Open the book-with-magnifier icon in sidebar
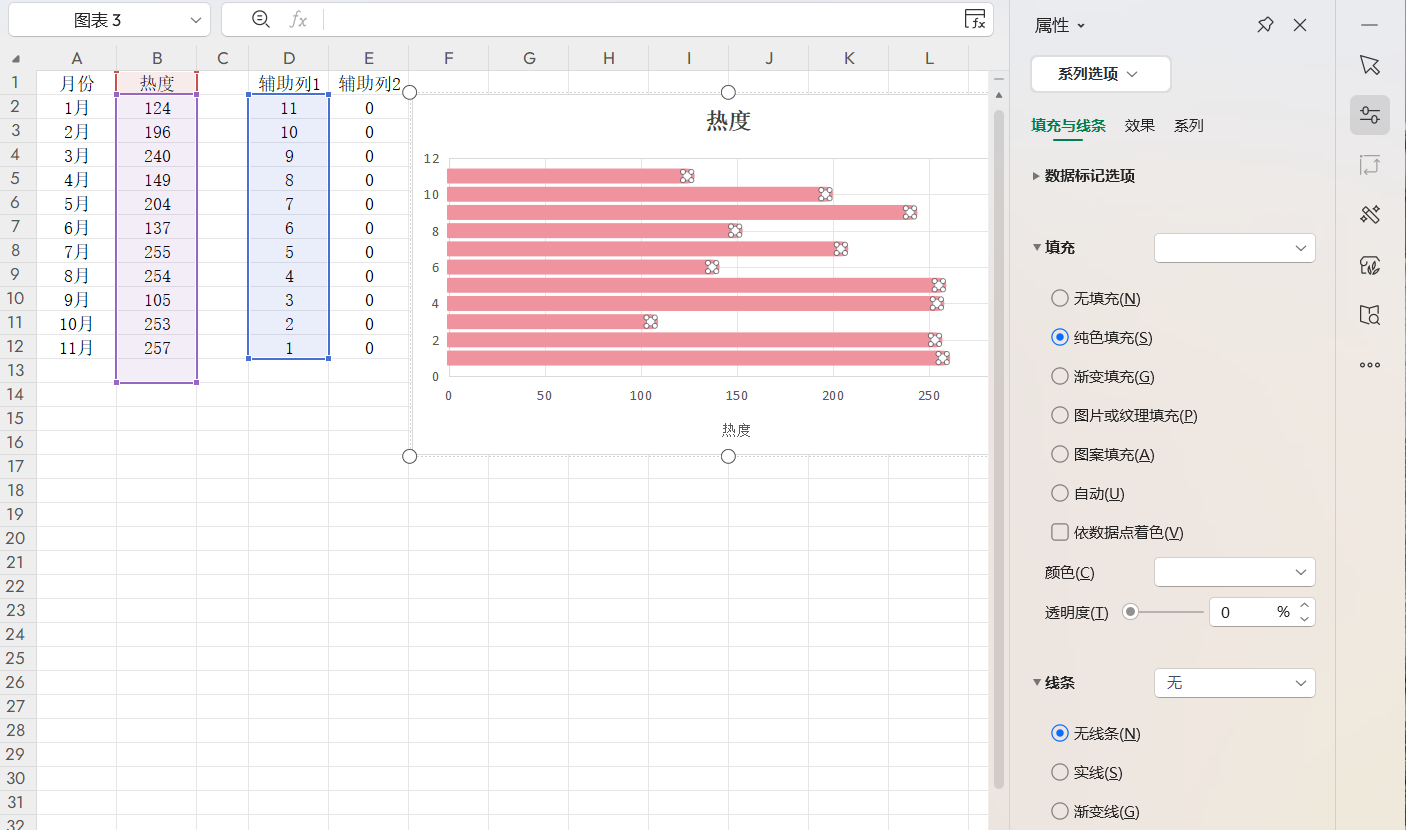Screen dimensions: 1406x830 (x=1369, y=314)
